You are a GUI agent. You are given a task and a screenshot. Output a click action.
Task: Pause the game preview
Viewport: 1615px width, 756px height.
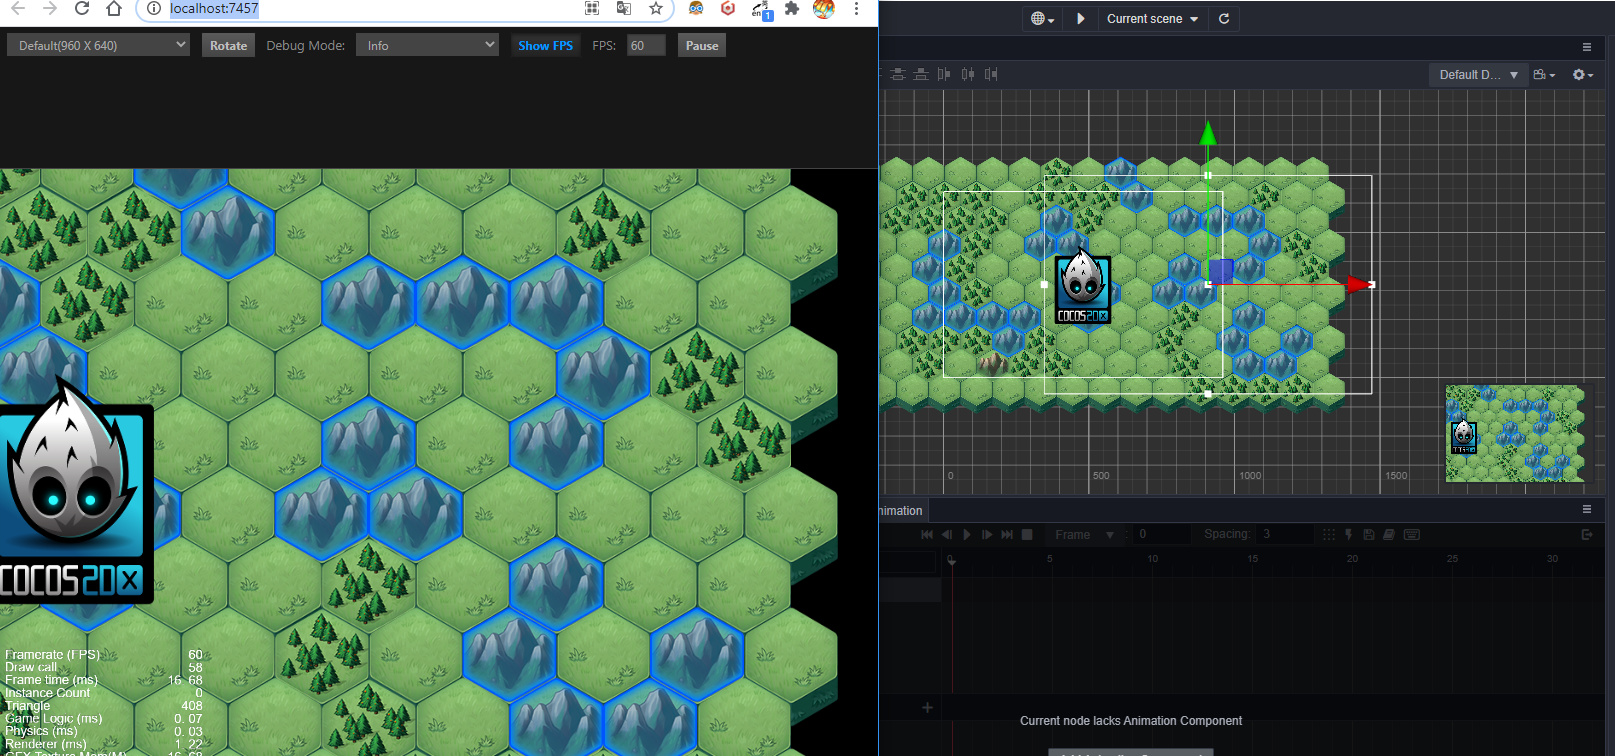point(702,45)
